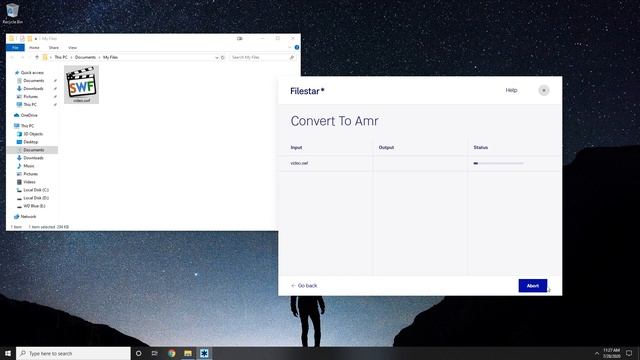Abort the Filestar conversion

pos(533,286)
